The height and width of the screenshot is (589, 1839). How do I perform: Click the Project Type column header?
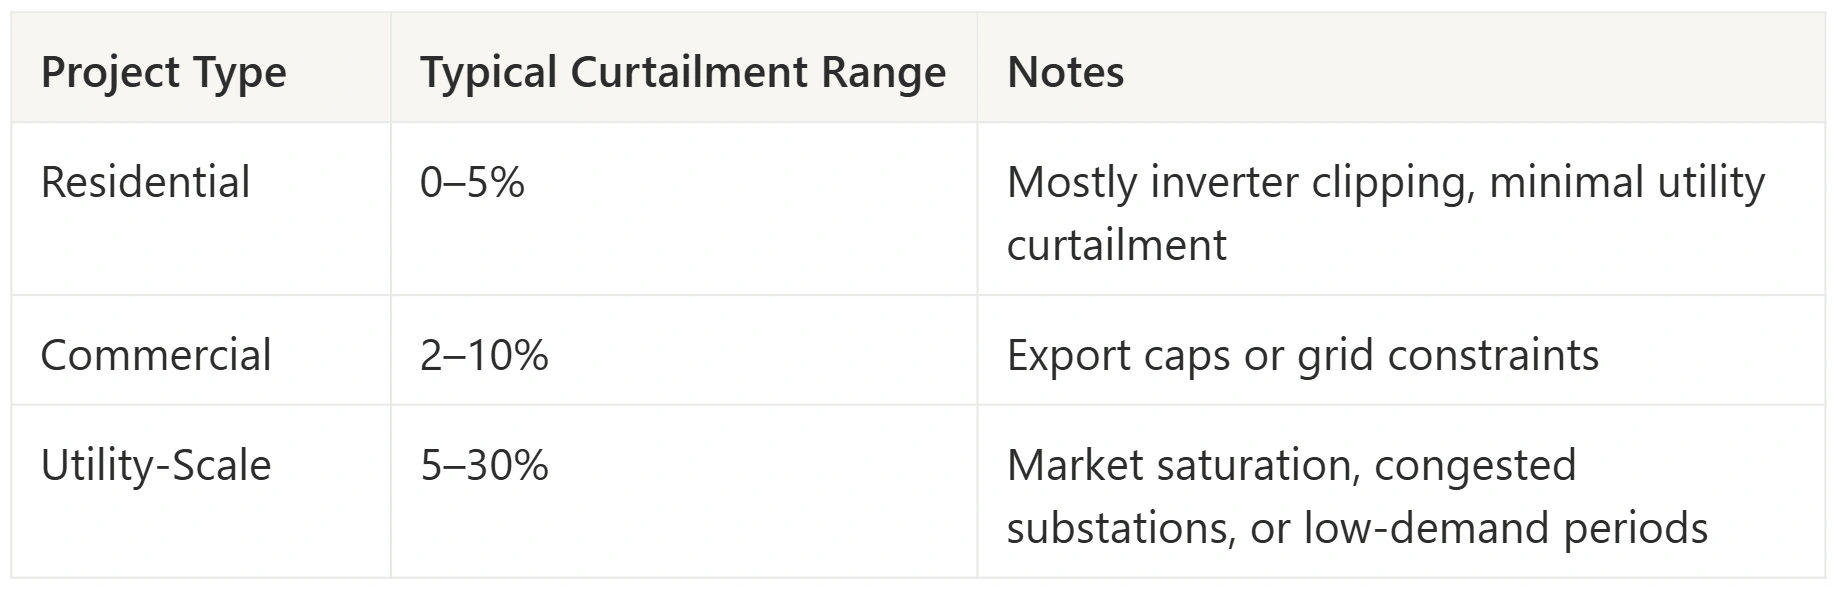164,73
